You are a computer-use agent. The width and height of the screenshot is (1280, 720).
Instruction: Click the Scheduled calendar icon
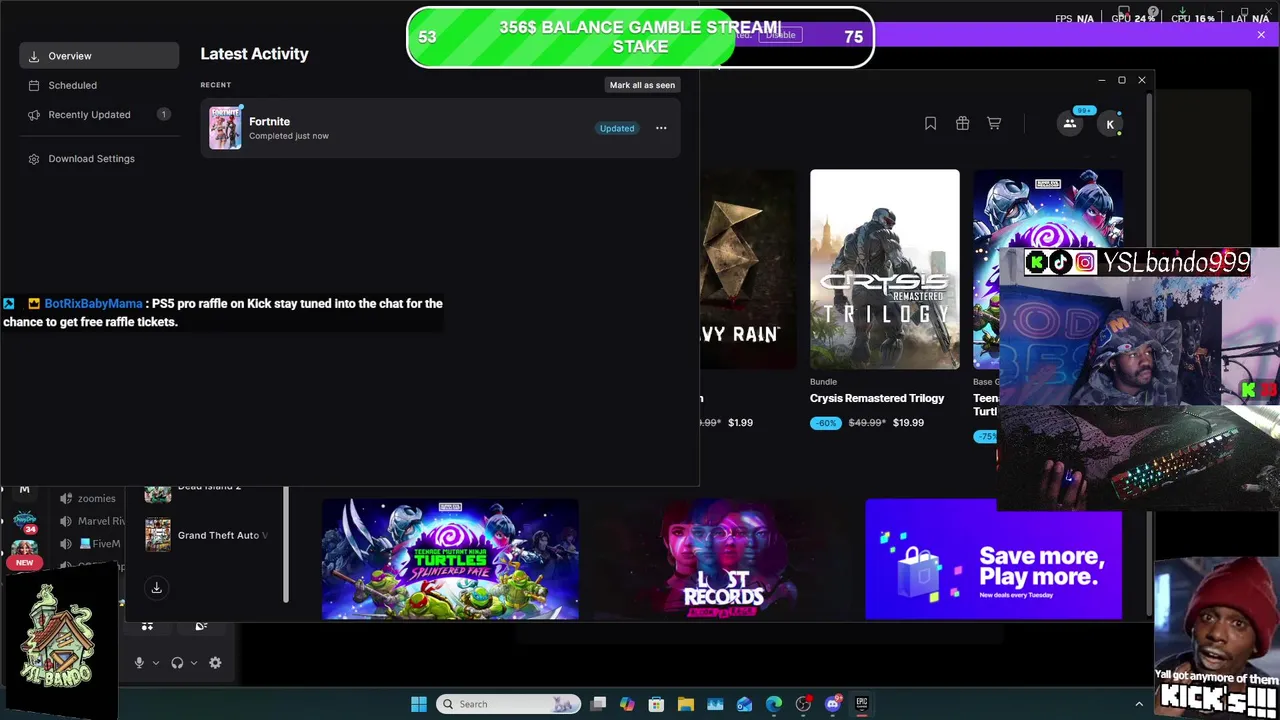(x=34, y=86)
